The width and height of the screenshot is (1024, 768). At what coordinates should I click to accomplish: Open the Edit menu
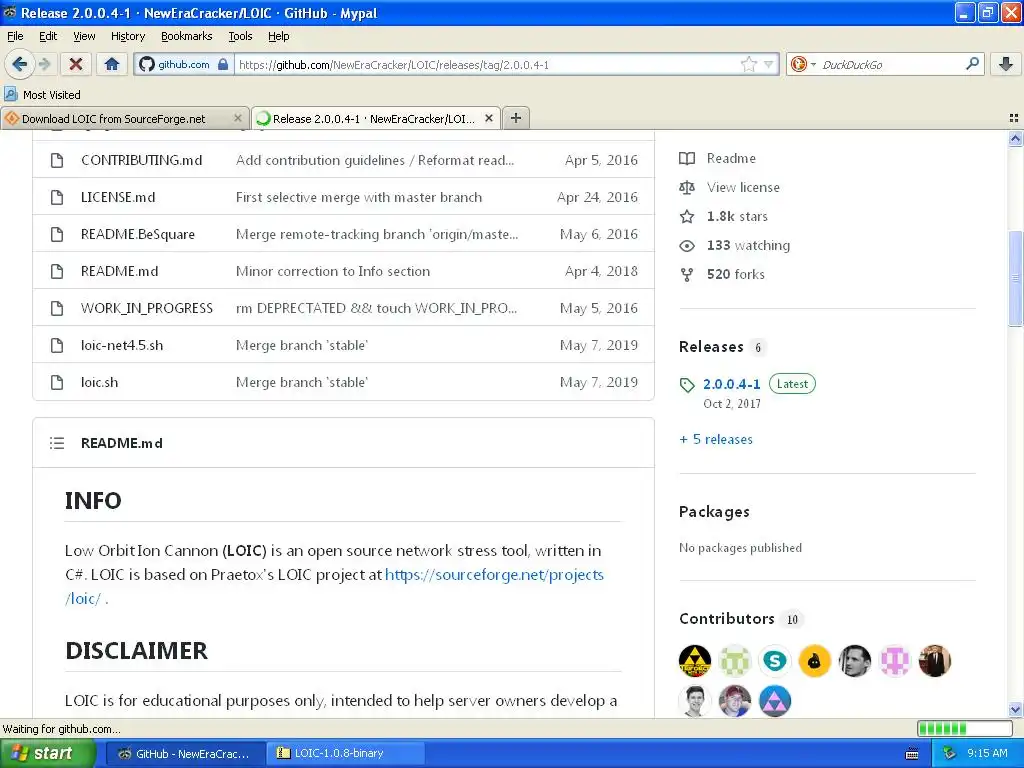(48, 36)
